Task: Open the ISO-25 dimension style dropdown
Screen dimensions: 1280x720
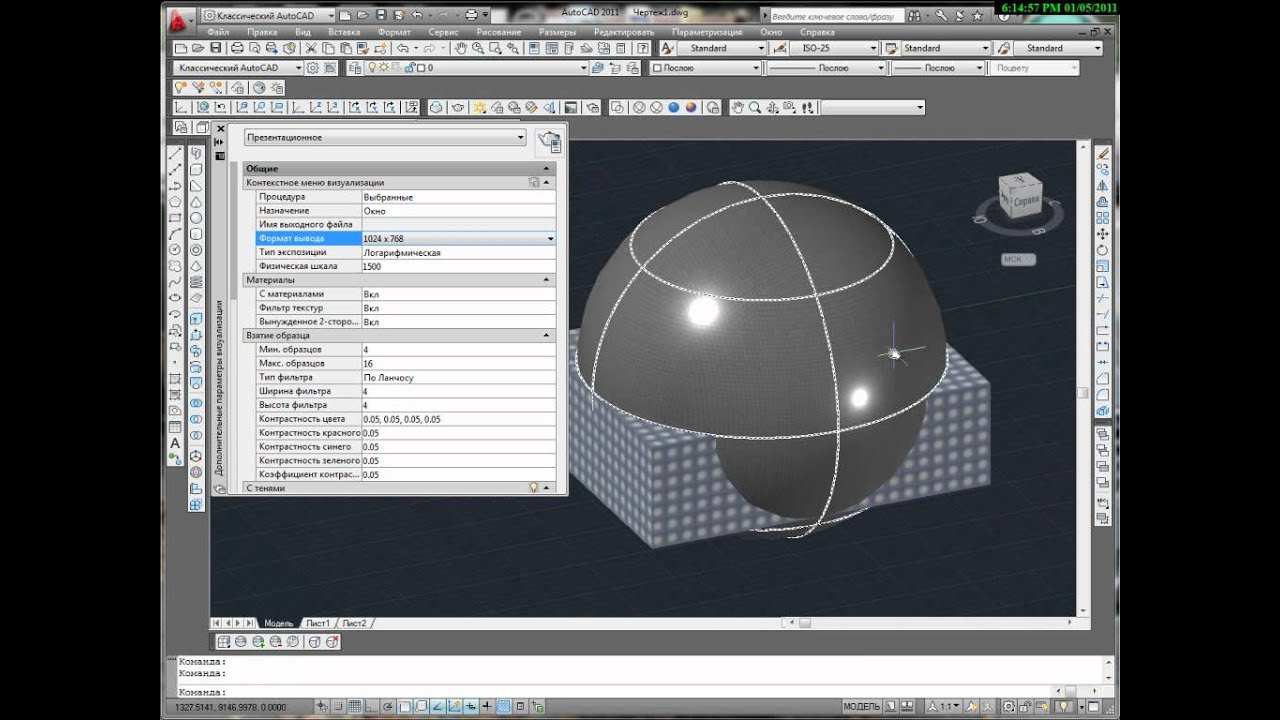Action: (833, 48)
